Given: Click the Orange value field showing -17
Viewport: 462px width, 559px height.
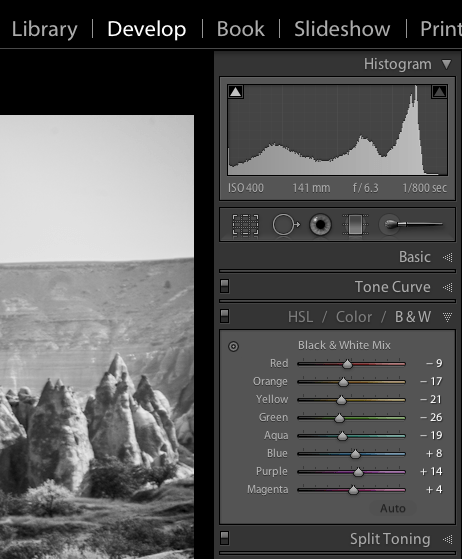Looking at the screenshot, I should [x=431, y=381].
